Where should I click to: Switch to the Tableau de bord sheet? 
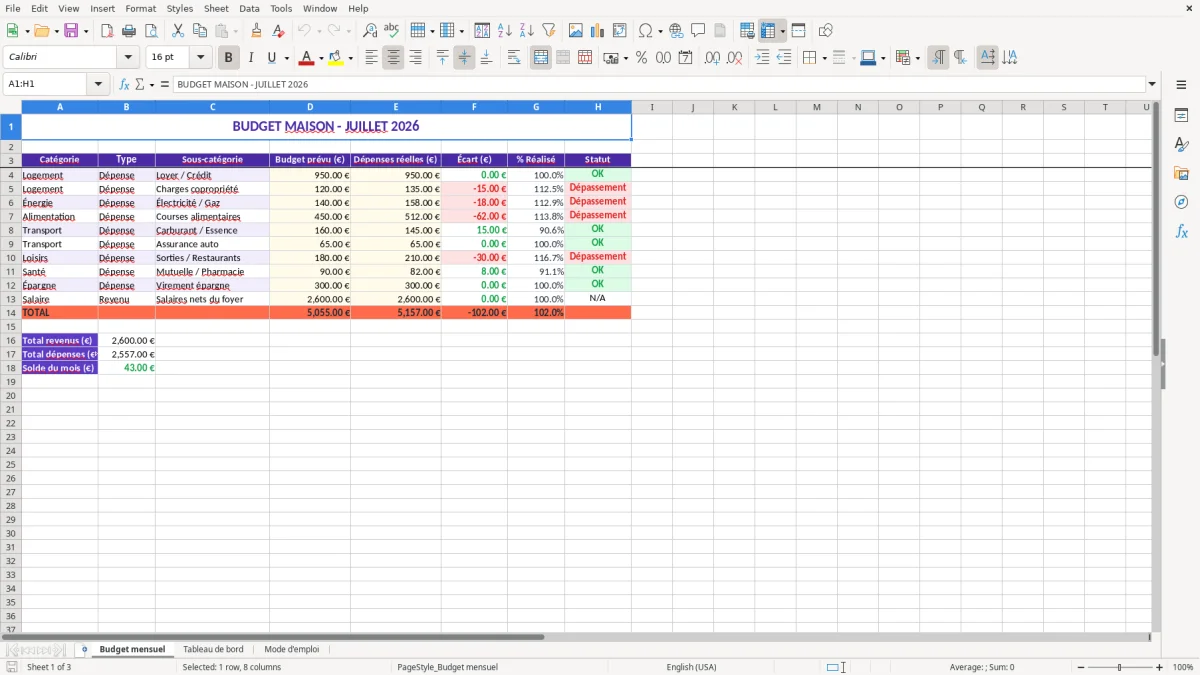(x=213, y=649)
